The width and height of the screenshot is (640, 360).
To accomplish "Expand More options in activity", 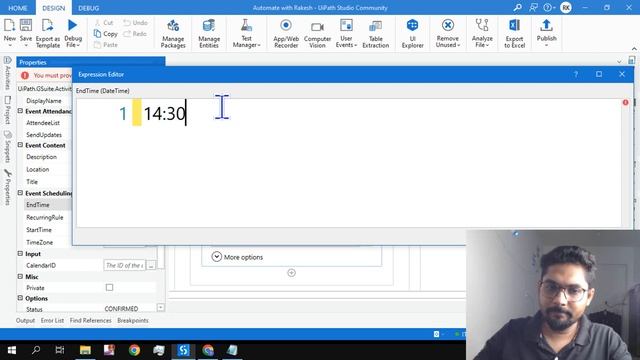I will tap(237, 257).
